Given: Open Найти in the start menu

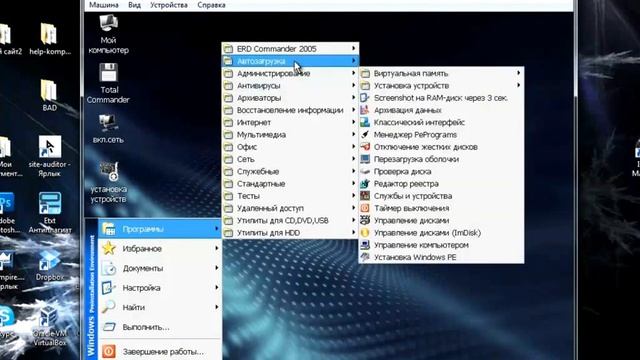Looking at the screenshot, I should click(x=160, y=307).
